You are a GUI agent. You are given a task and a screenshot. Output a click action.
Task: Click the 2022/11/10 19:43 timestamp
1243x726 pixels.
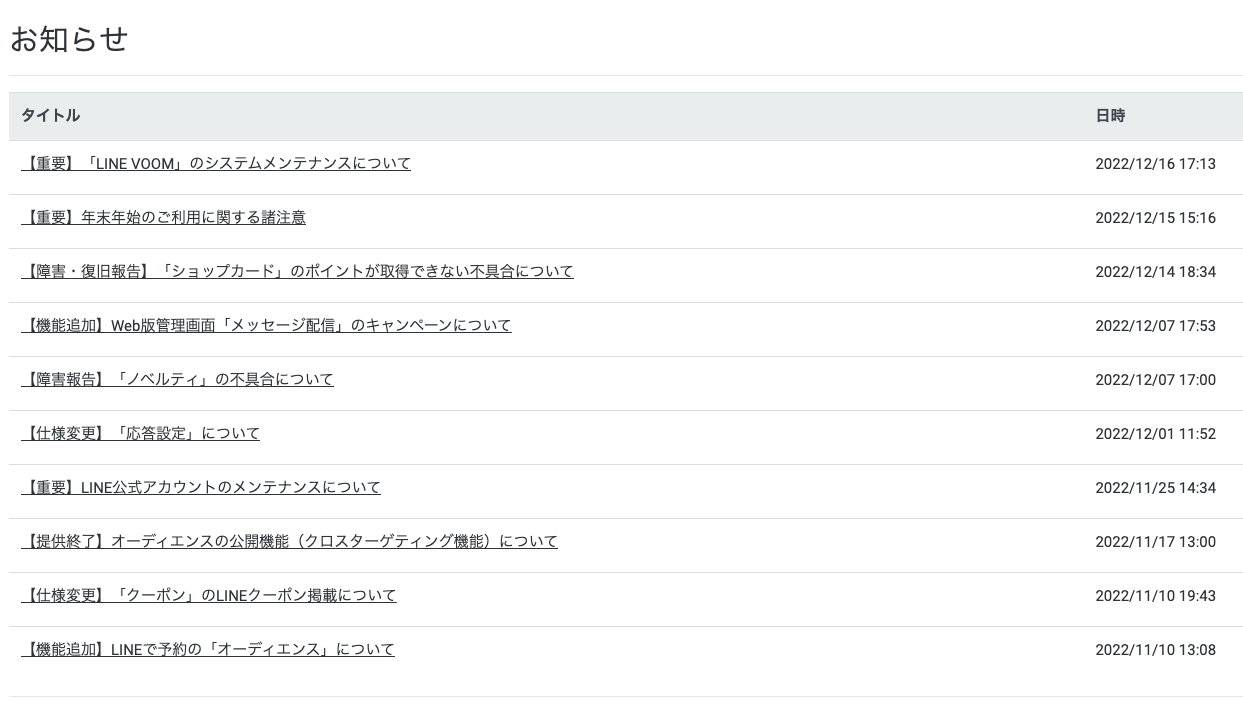click(x=1155, y=596)
